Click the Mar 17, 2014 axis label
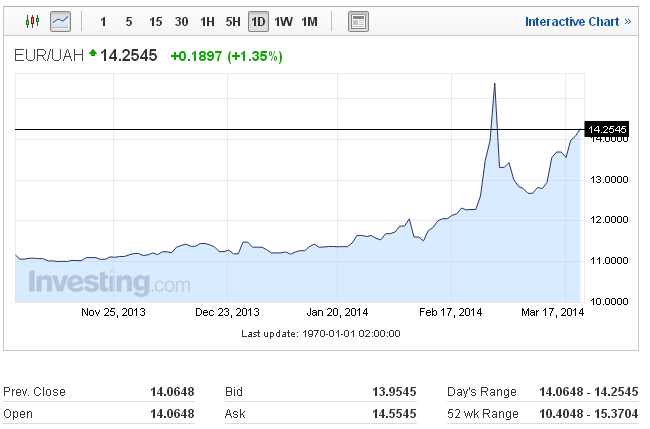Image resolution: width=650 pixels, height=429 pixels. point(553,312)
